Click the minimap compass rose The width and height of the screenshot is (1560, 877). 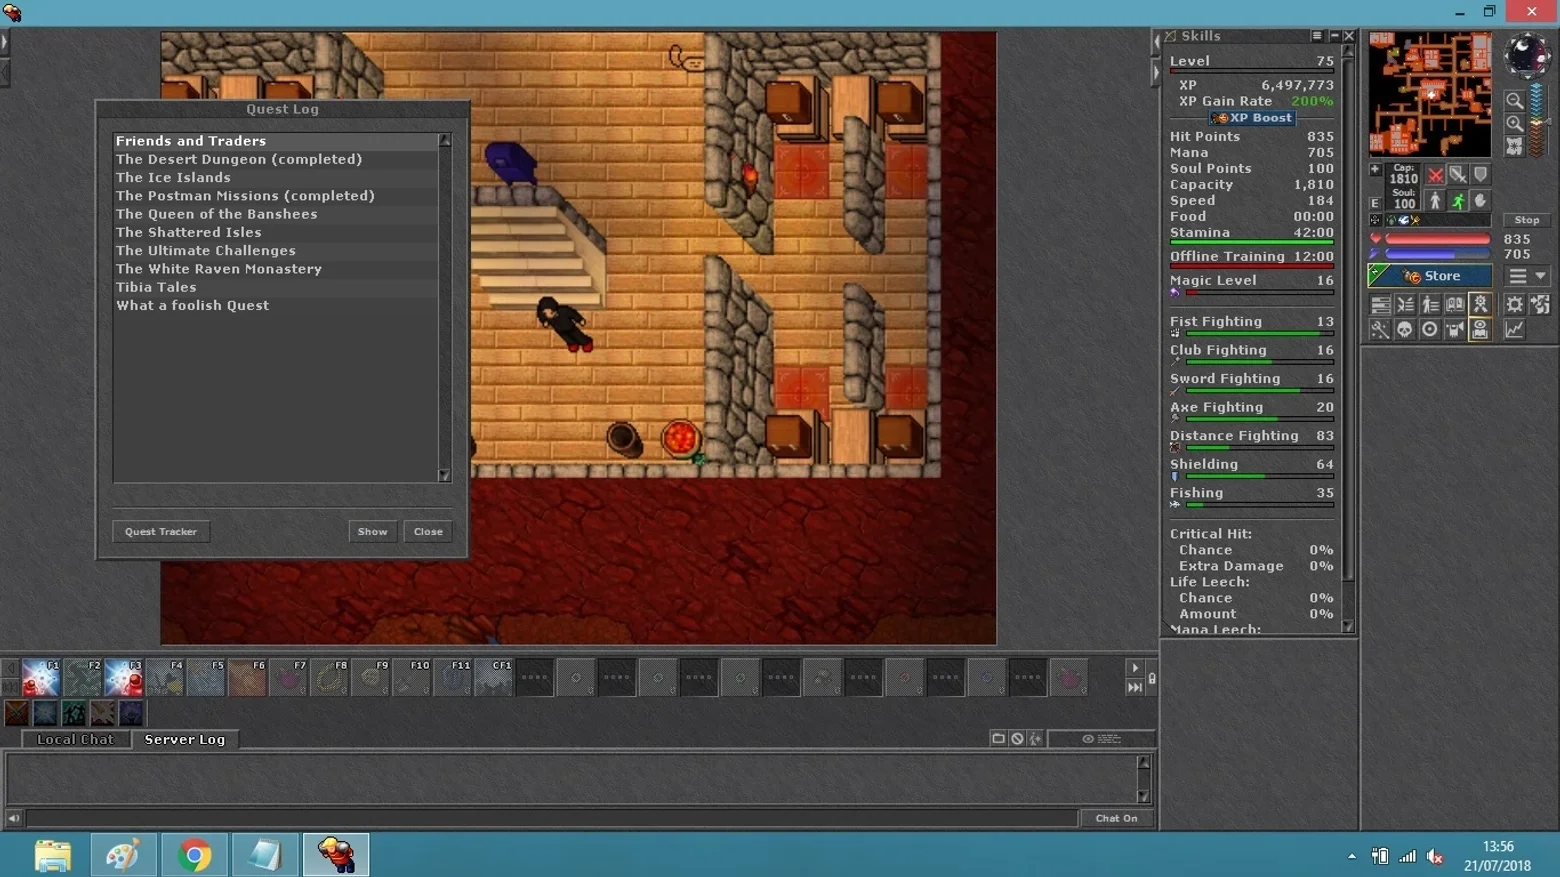coord(1527,55)
